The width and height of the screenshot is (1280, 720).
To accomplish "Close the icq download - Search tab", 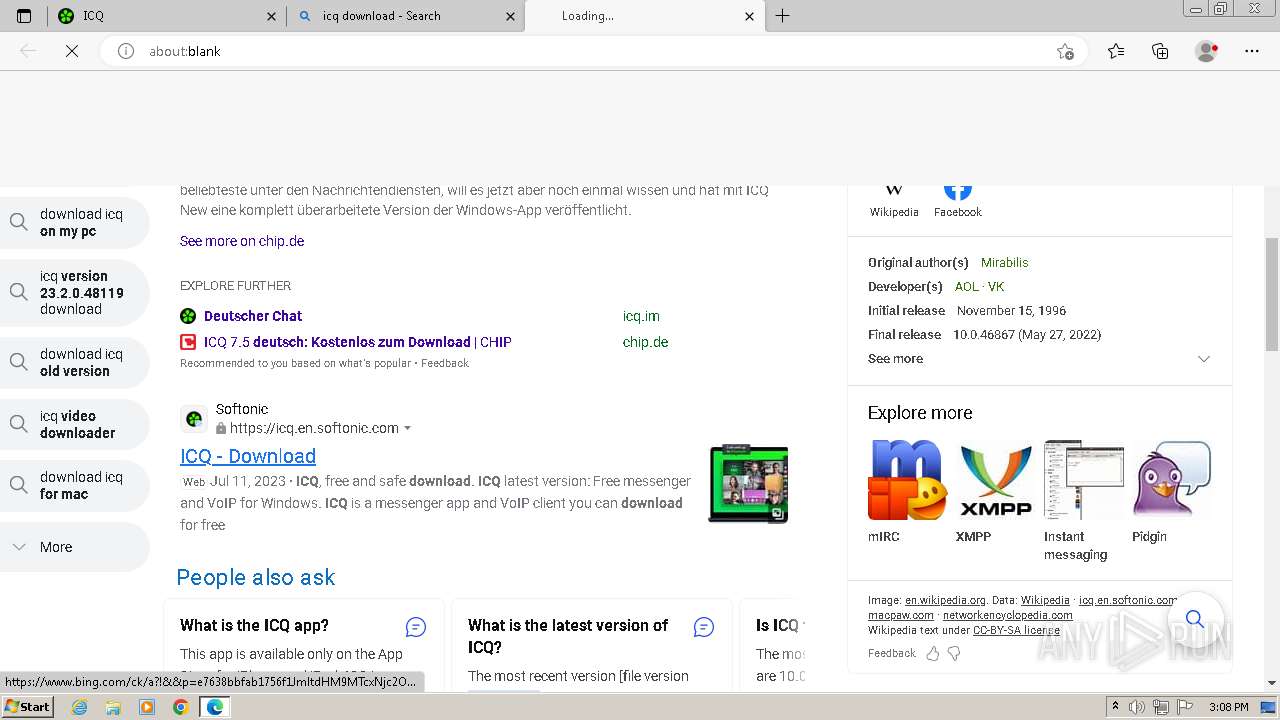I will point(511,16).
